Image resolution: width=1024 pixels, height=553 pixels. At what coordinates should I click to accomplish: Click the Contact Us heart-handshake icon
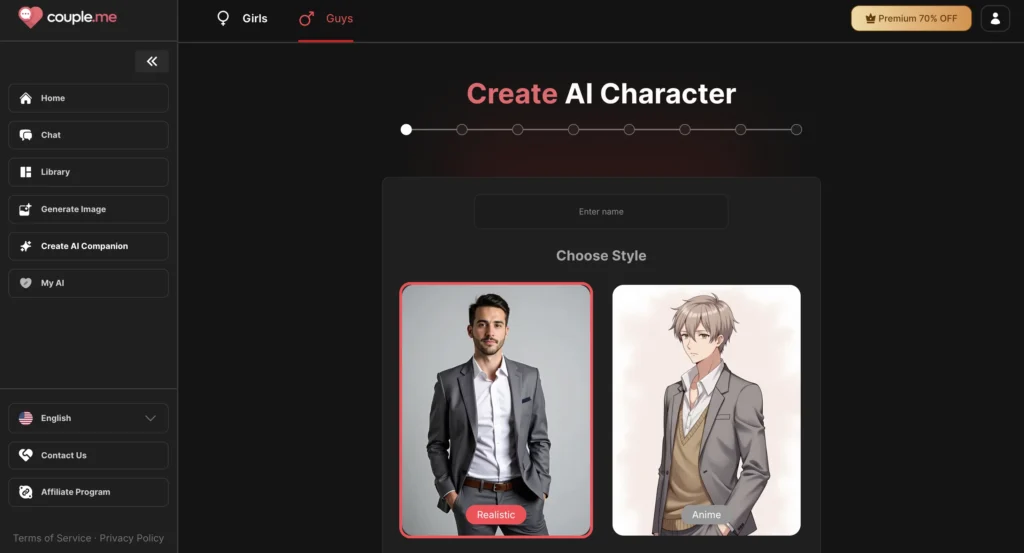pyautogui.click(x=25, y=455)
